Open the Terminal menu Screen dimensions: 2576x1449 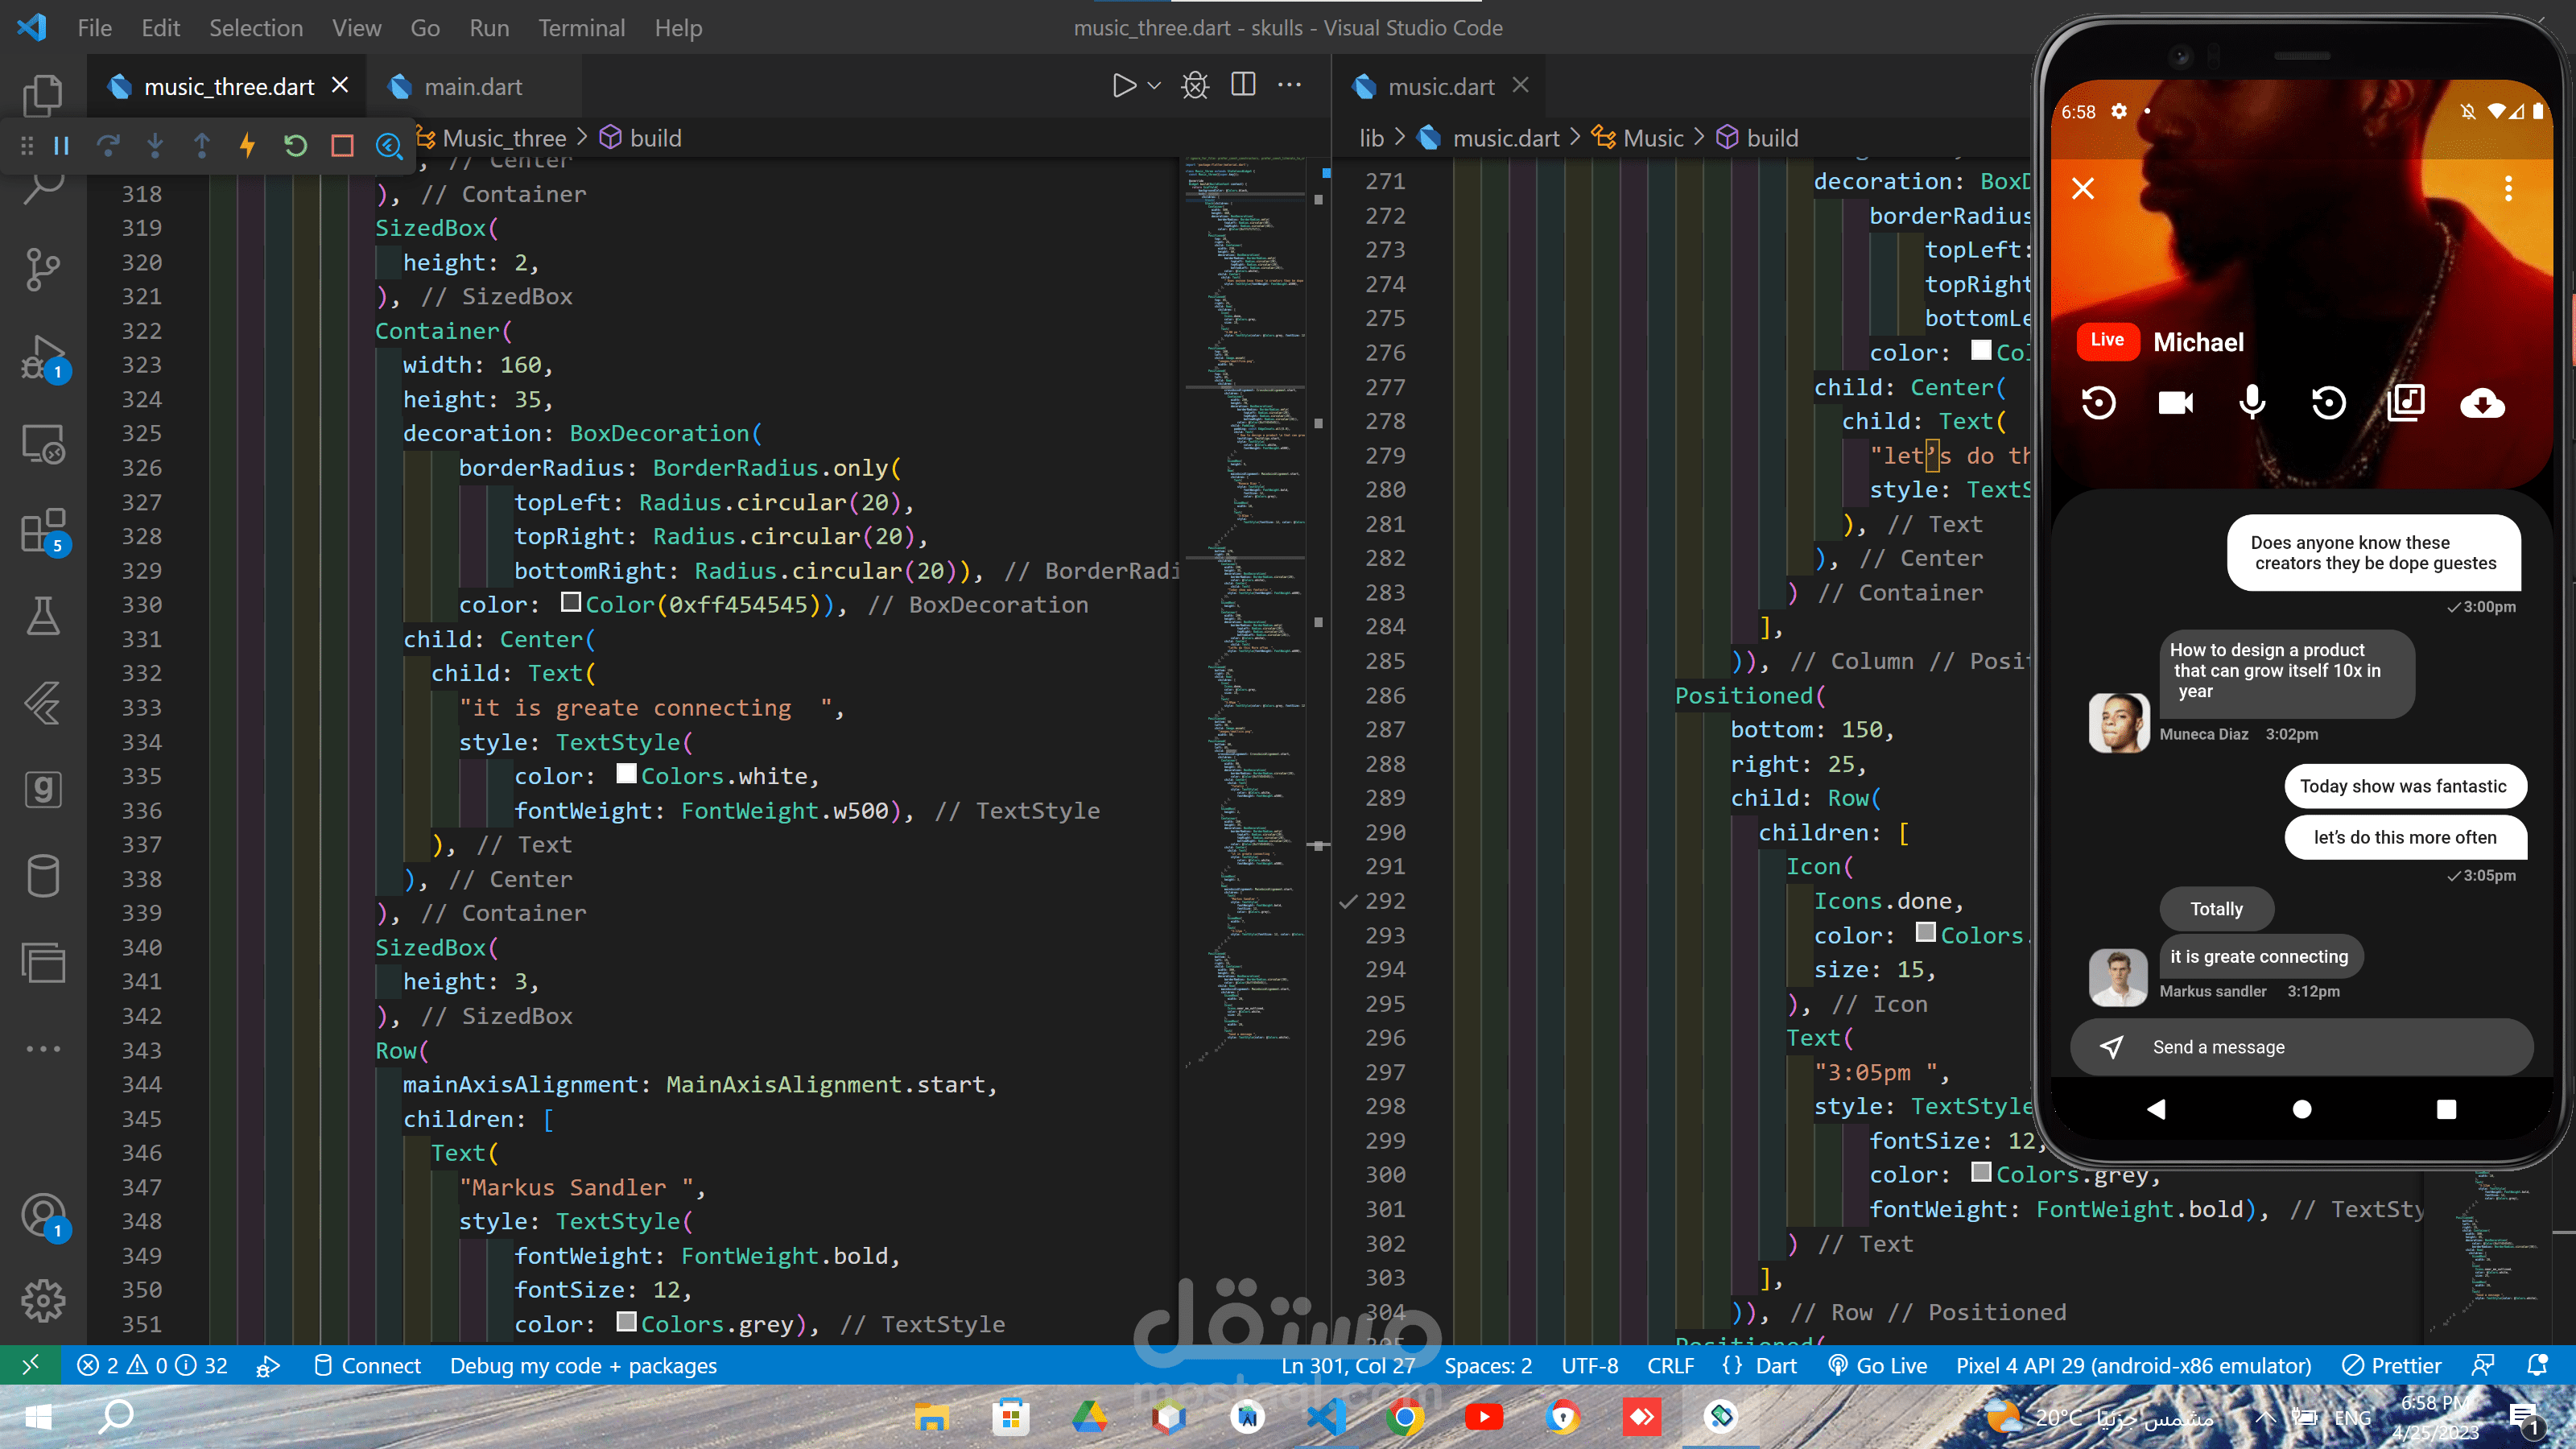tap(581, 28)
